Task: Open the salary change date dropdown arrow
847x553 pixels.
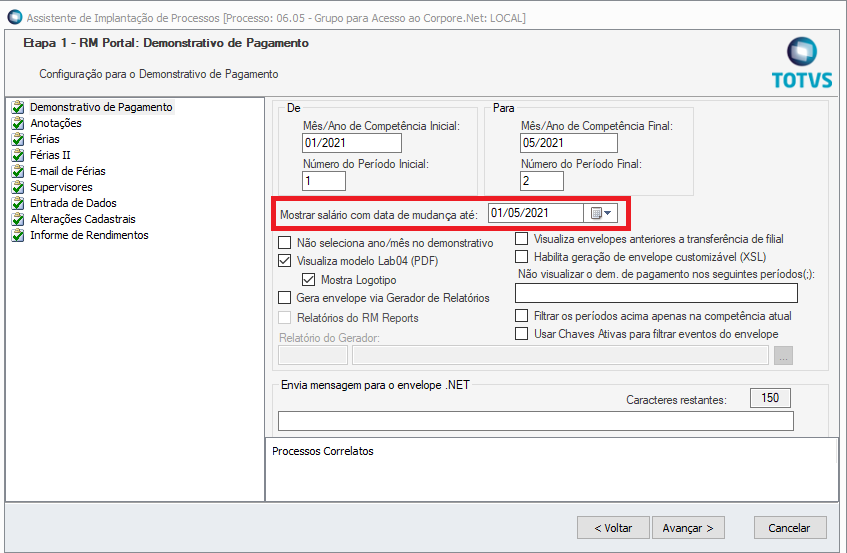Action: pyautogui.click(x=608, y=213)
